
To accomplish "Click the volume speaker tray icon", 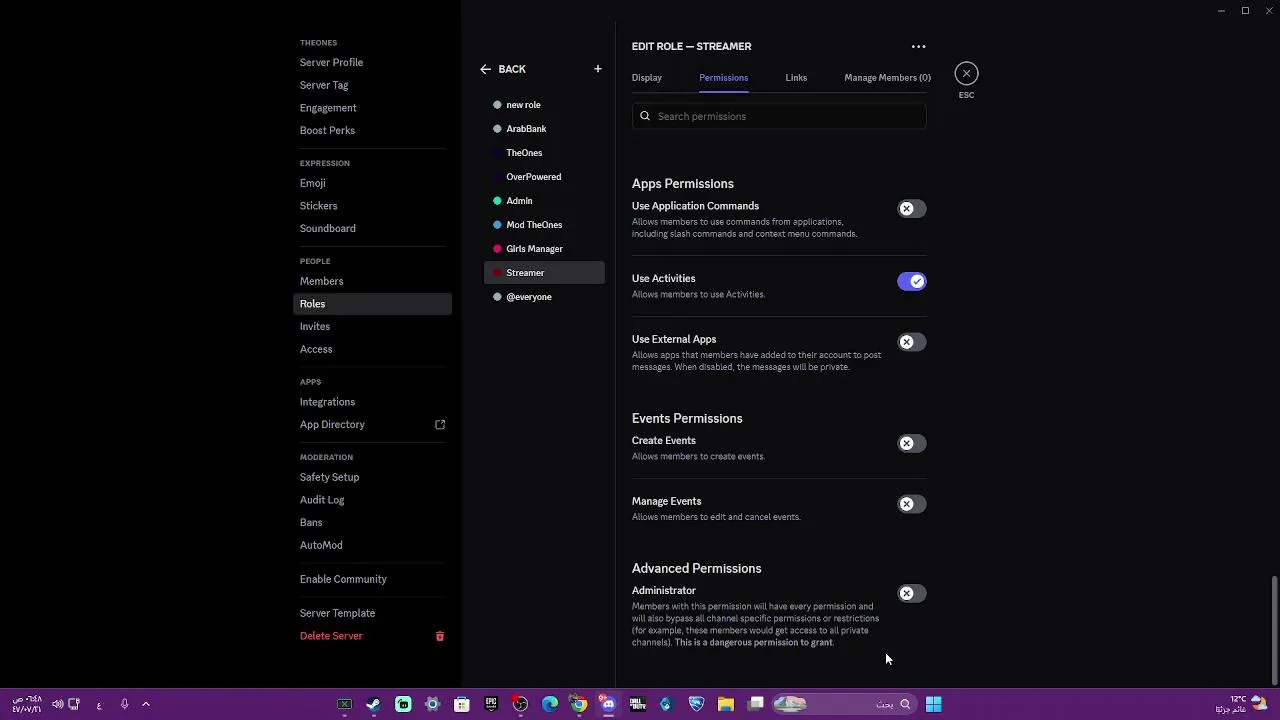I will point(57,704).
